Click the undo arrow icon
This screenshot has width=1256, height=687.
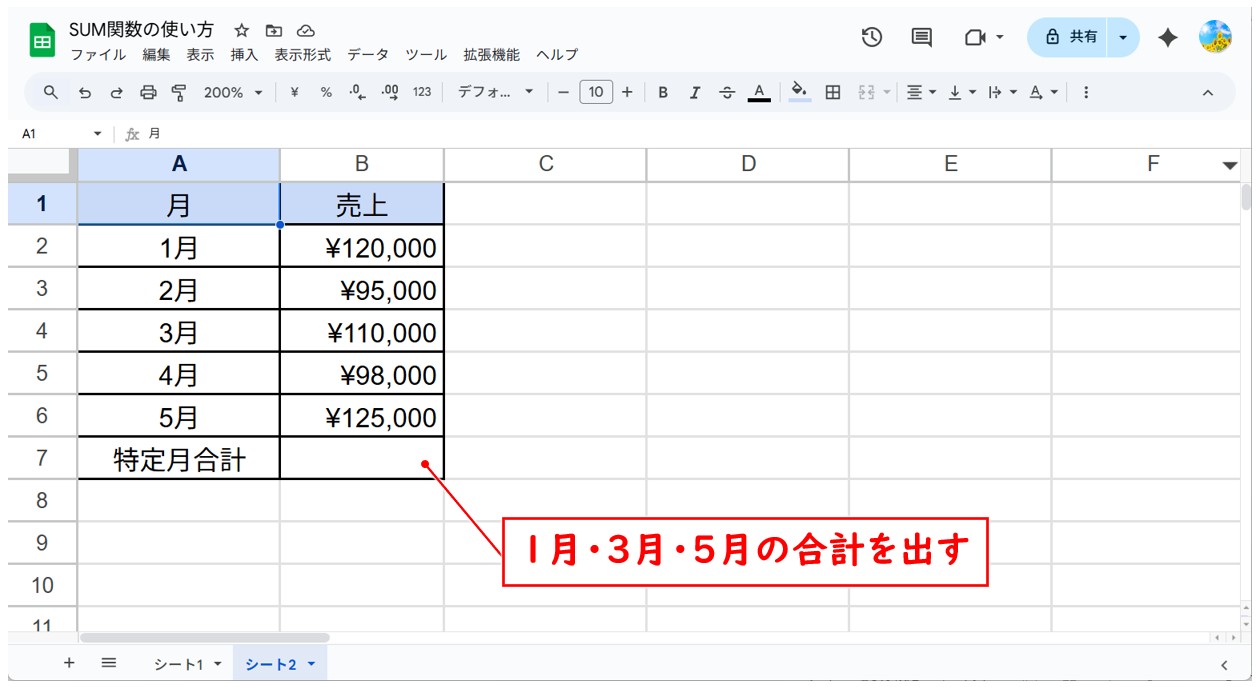pyautogui.click(x=84, y=92)
